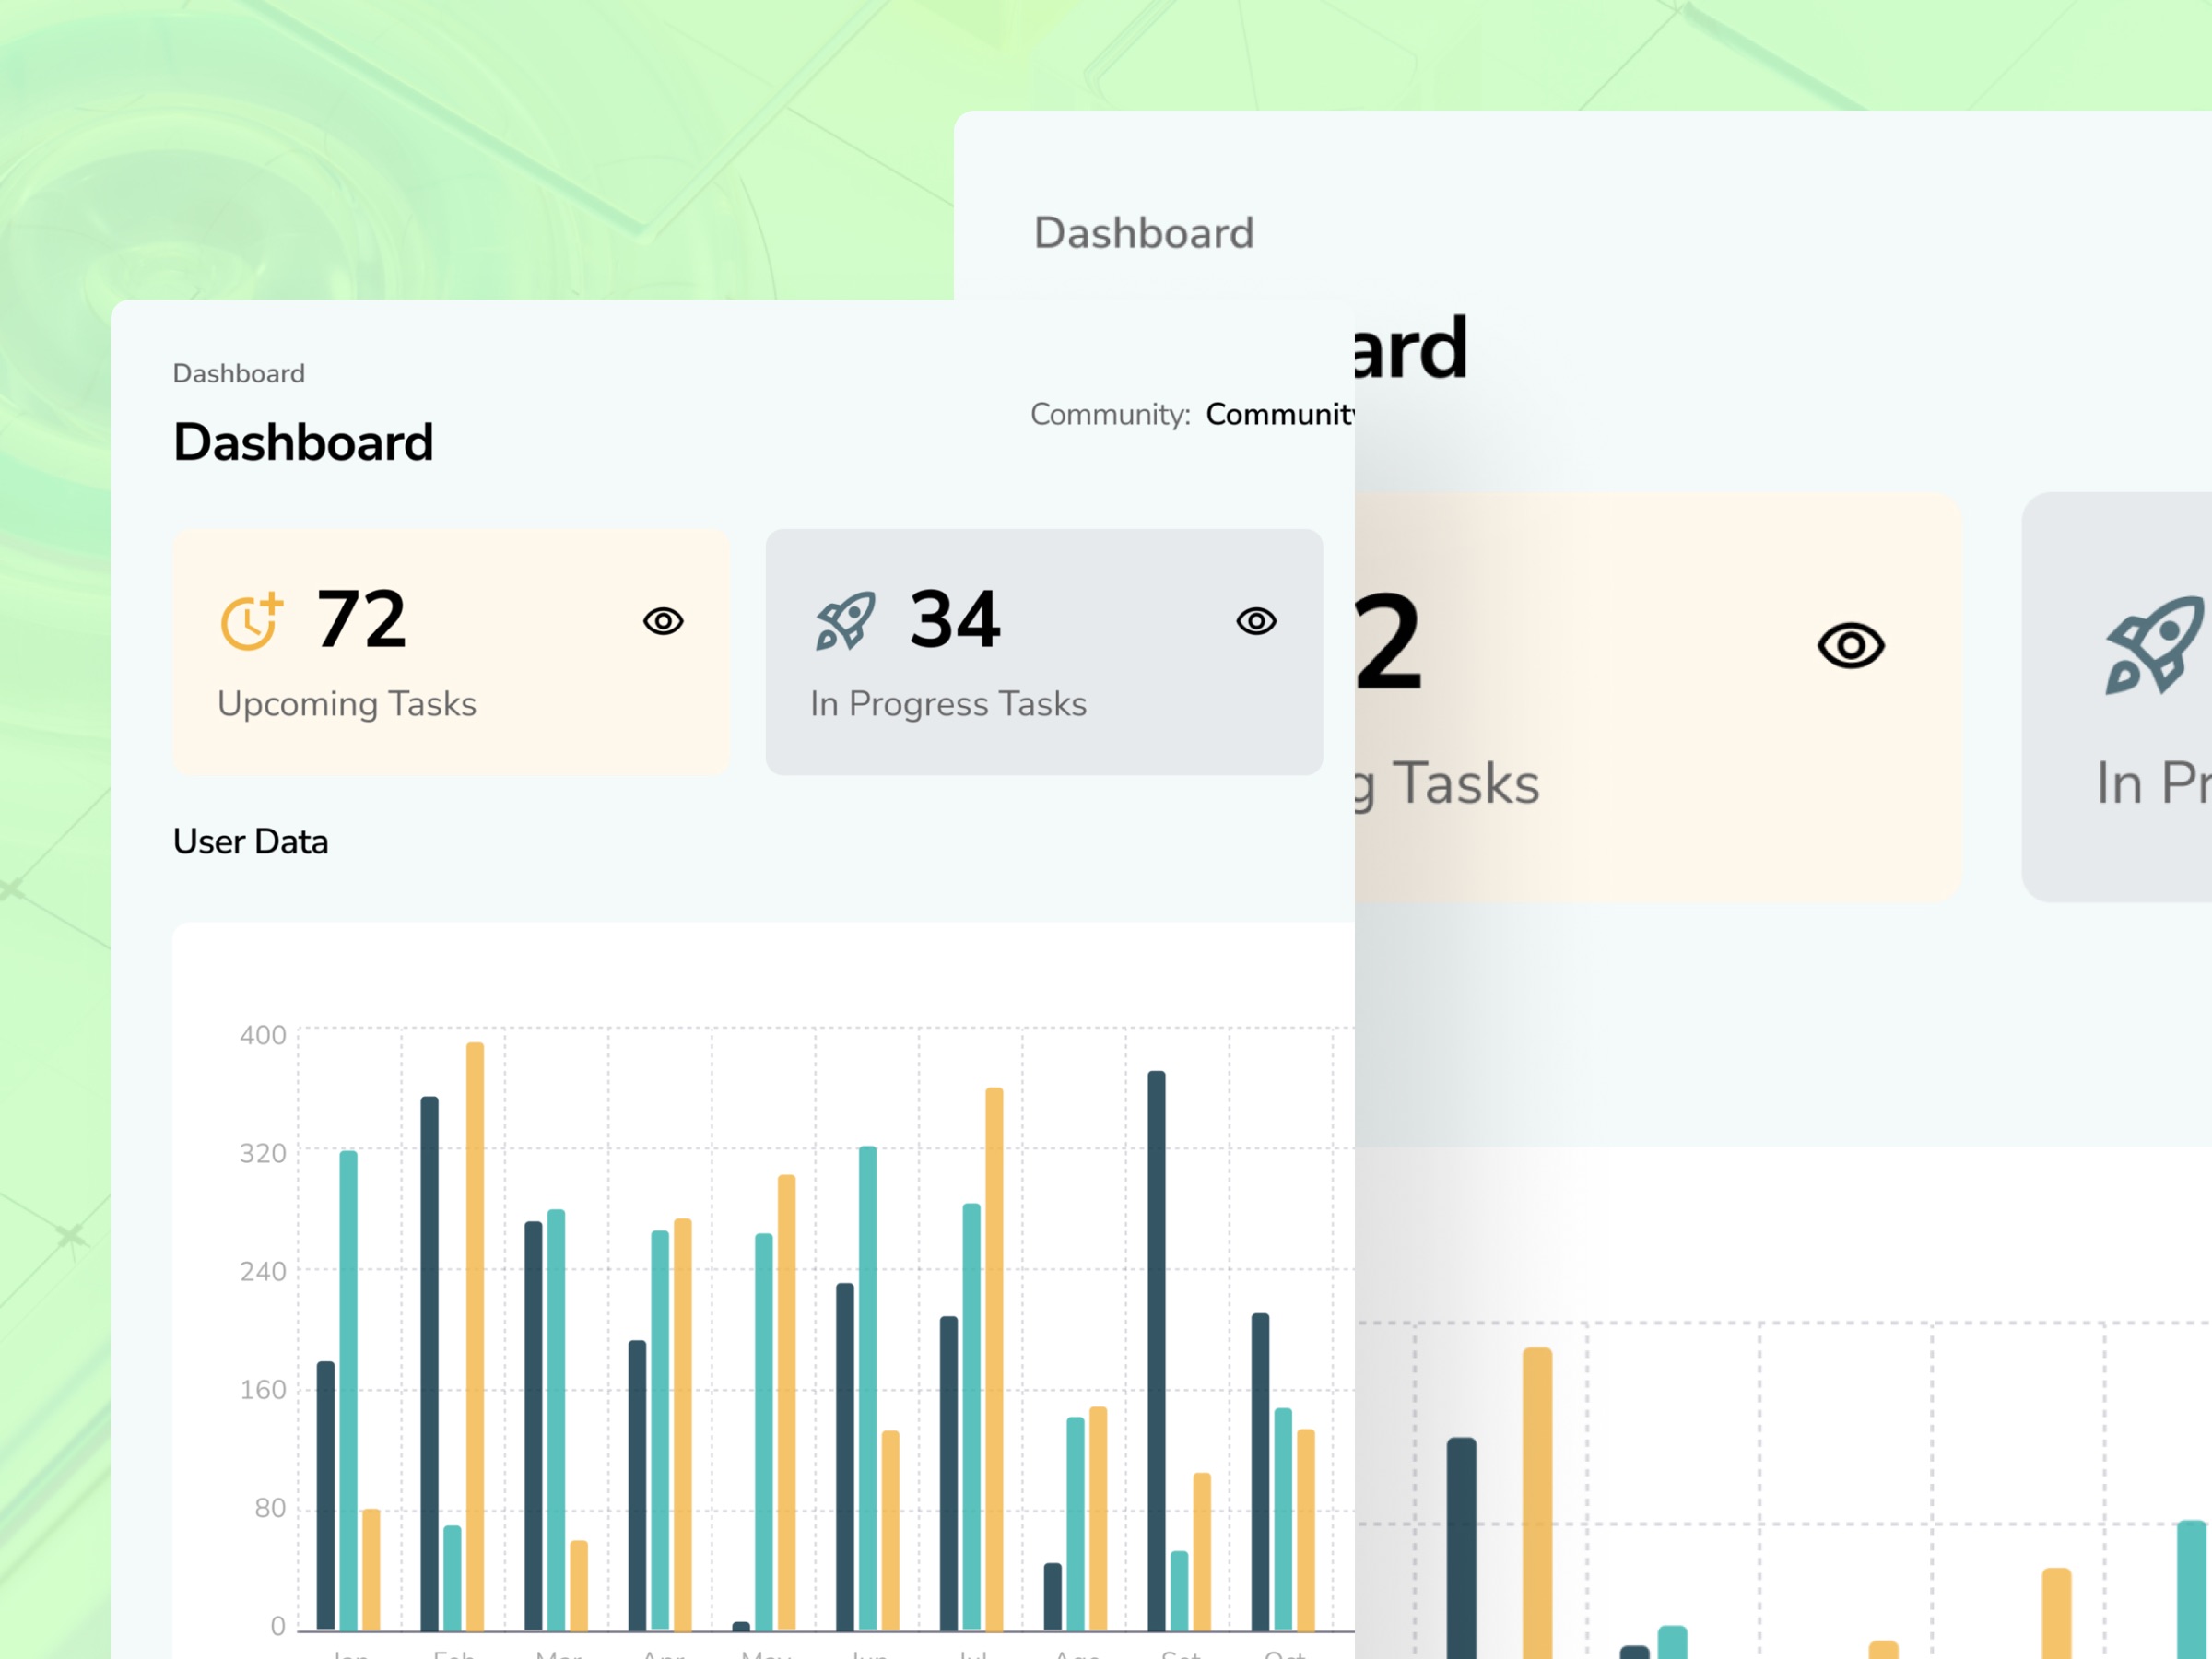Click the 34 count on the In Progress card
Image resolution: width=2212 pixels, height=1659 pixels.
[x=954, y=619]
